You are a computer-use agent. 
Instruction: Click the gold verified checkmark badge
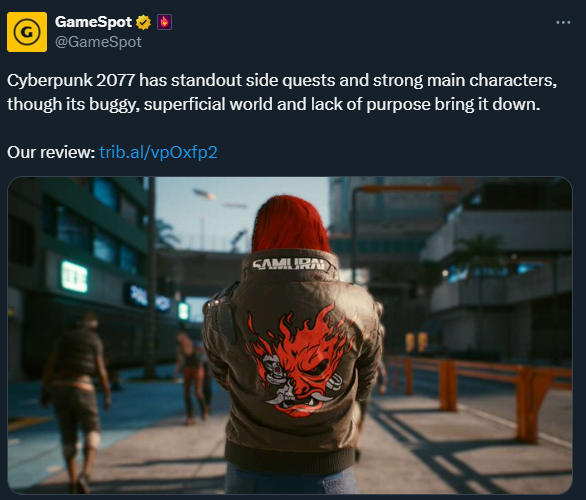(143, 22)
